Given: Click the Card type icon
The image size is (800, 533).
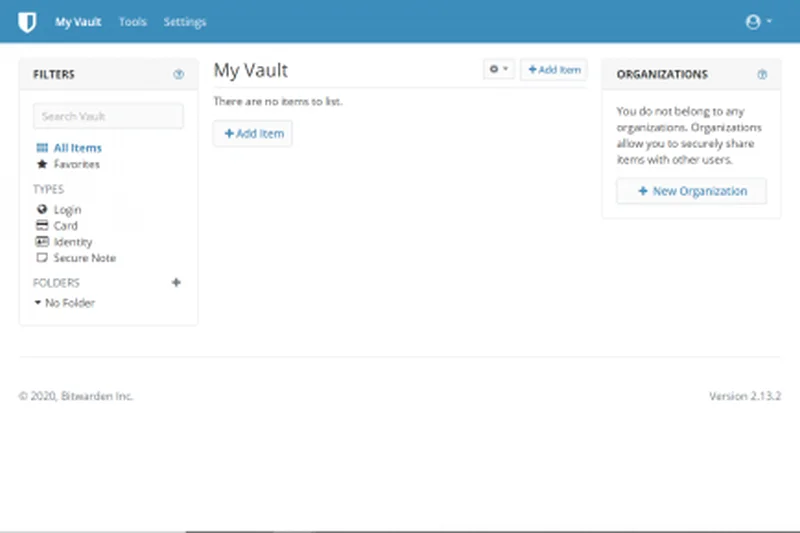Looking at the screenshot, I should point(42,226).
